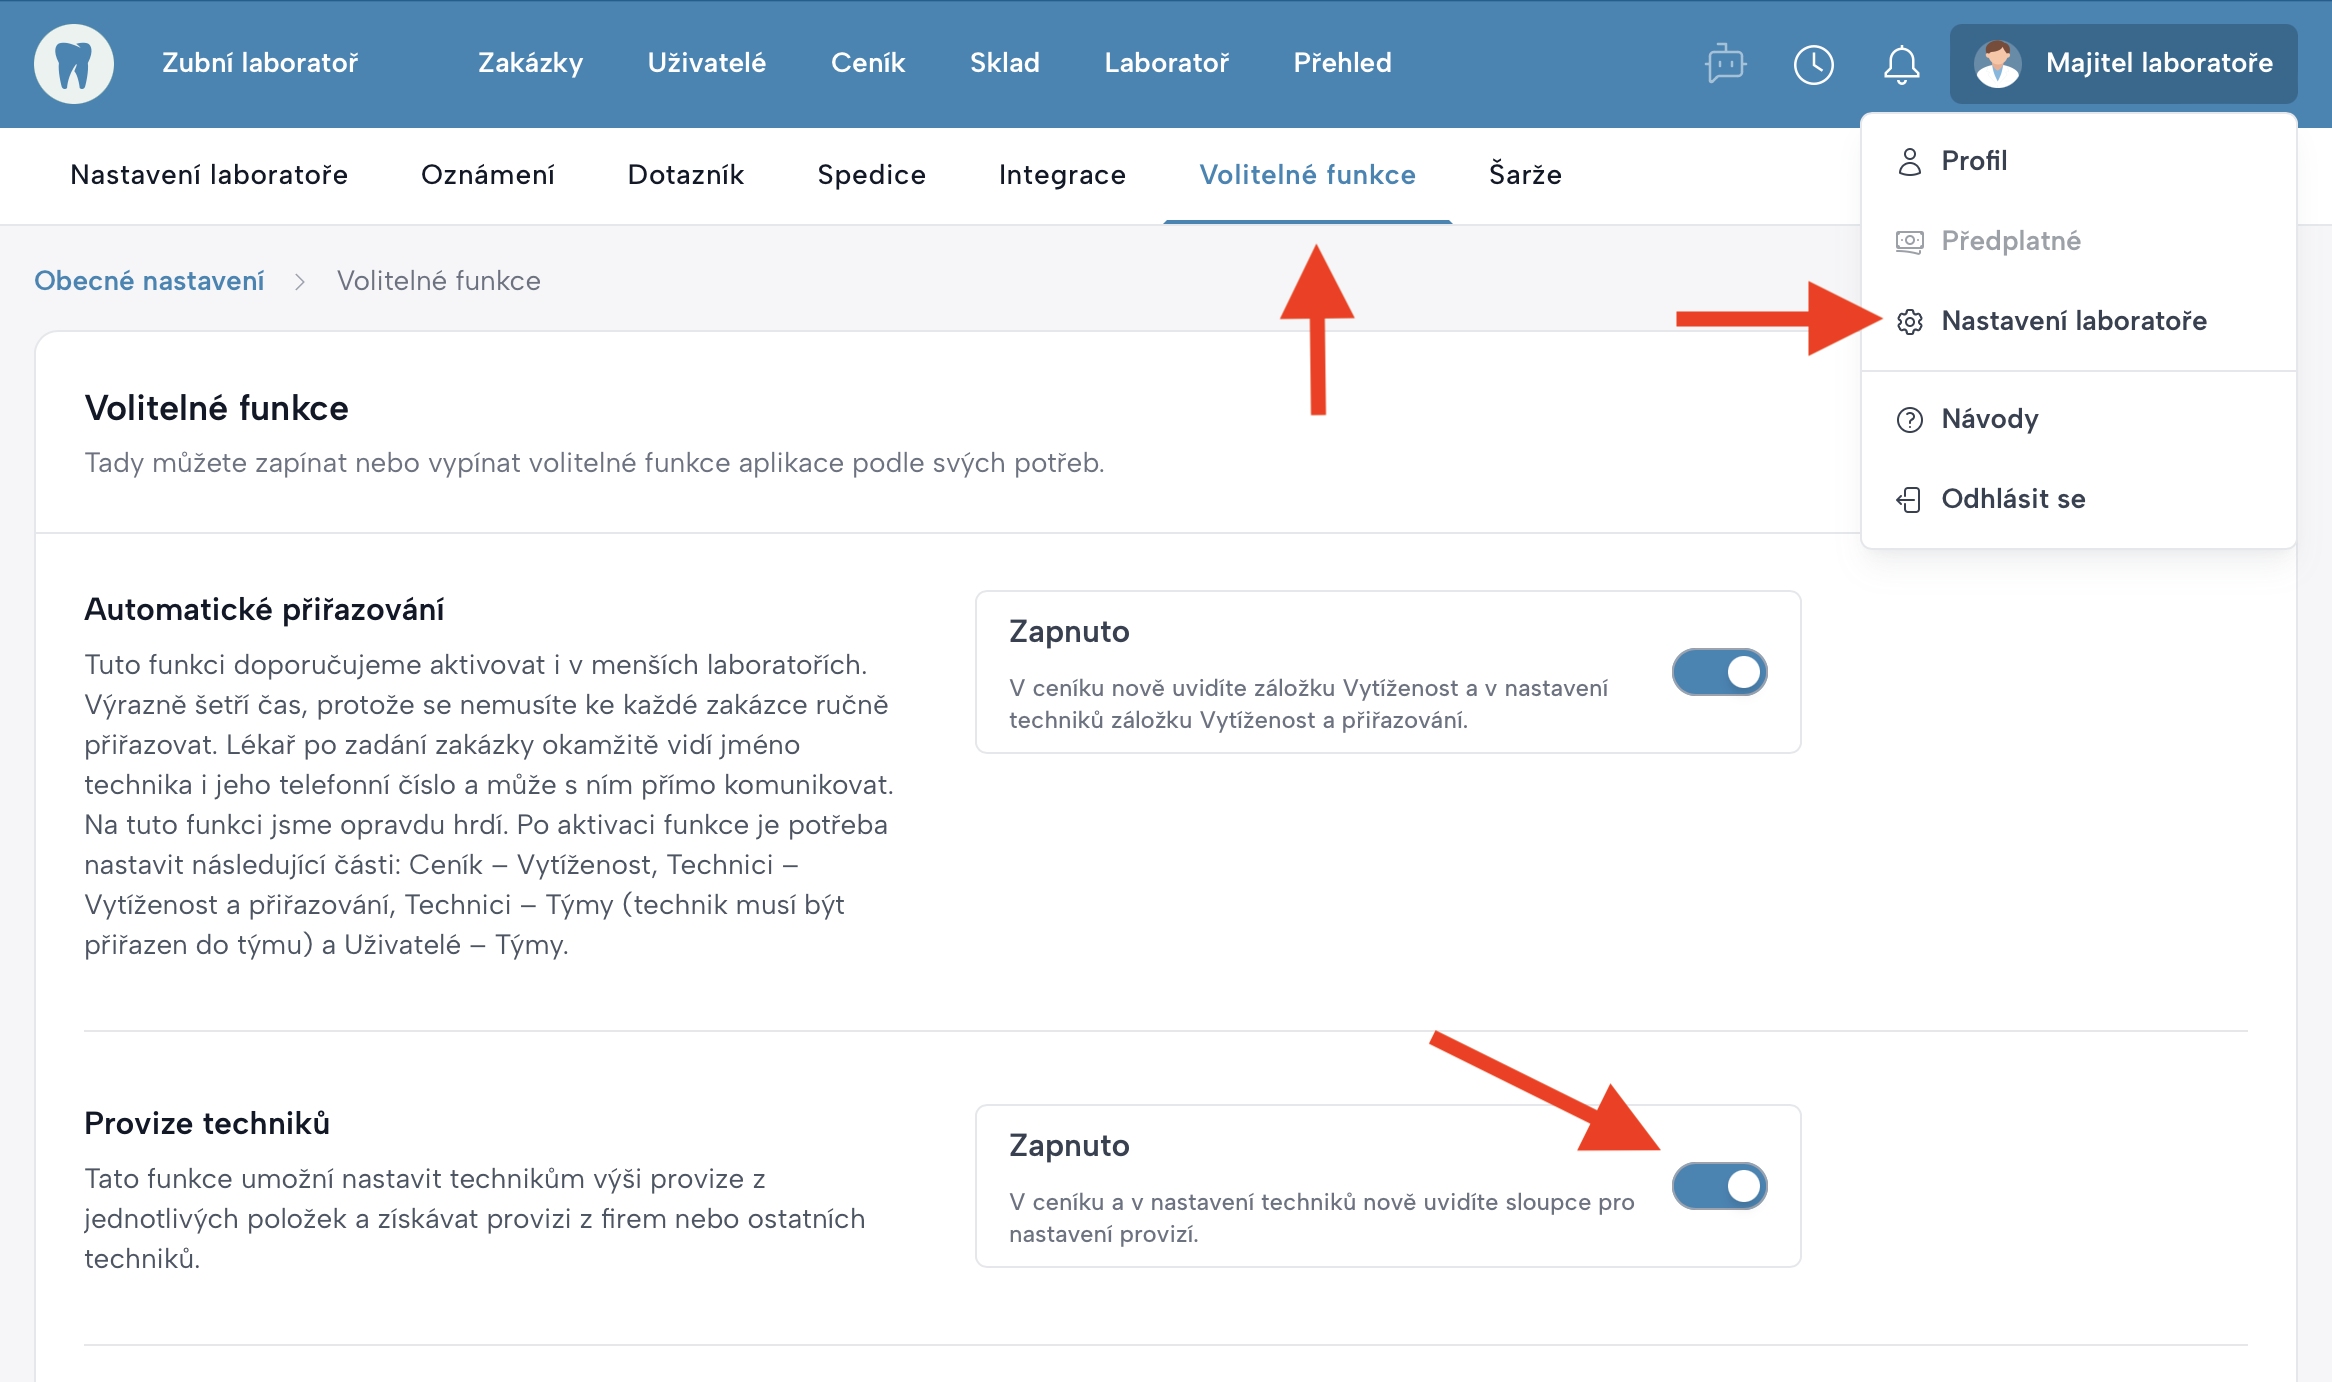The height and width of the screenshot is (1382, 2332).
Task: Switch to the Integrace tab
Action: point(1062,175)
